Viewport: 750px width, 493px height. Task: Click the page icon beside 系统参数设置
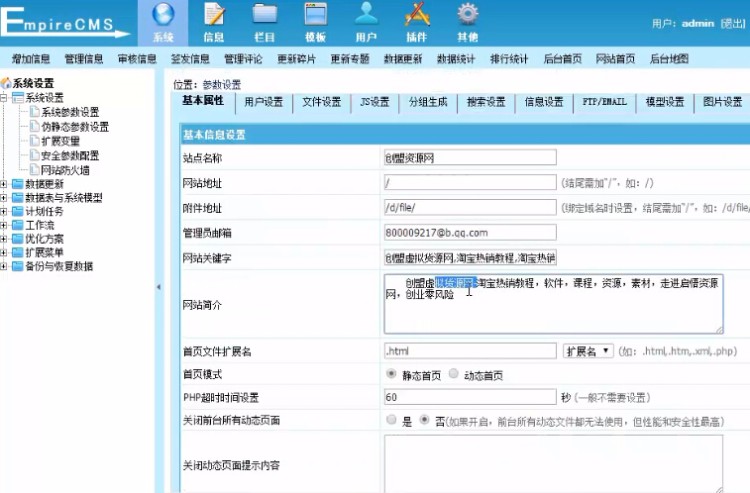34,112
